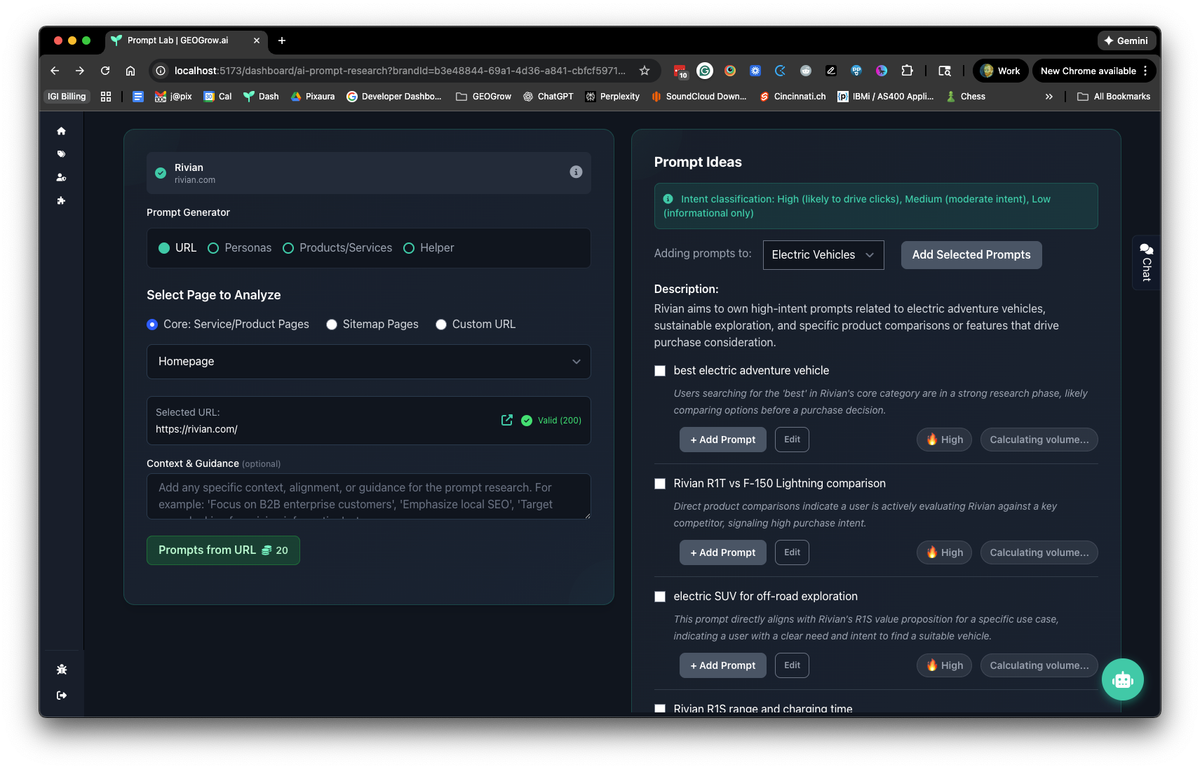Reload the page with the refresh icon

(x=105, y=71)
